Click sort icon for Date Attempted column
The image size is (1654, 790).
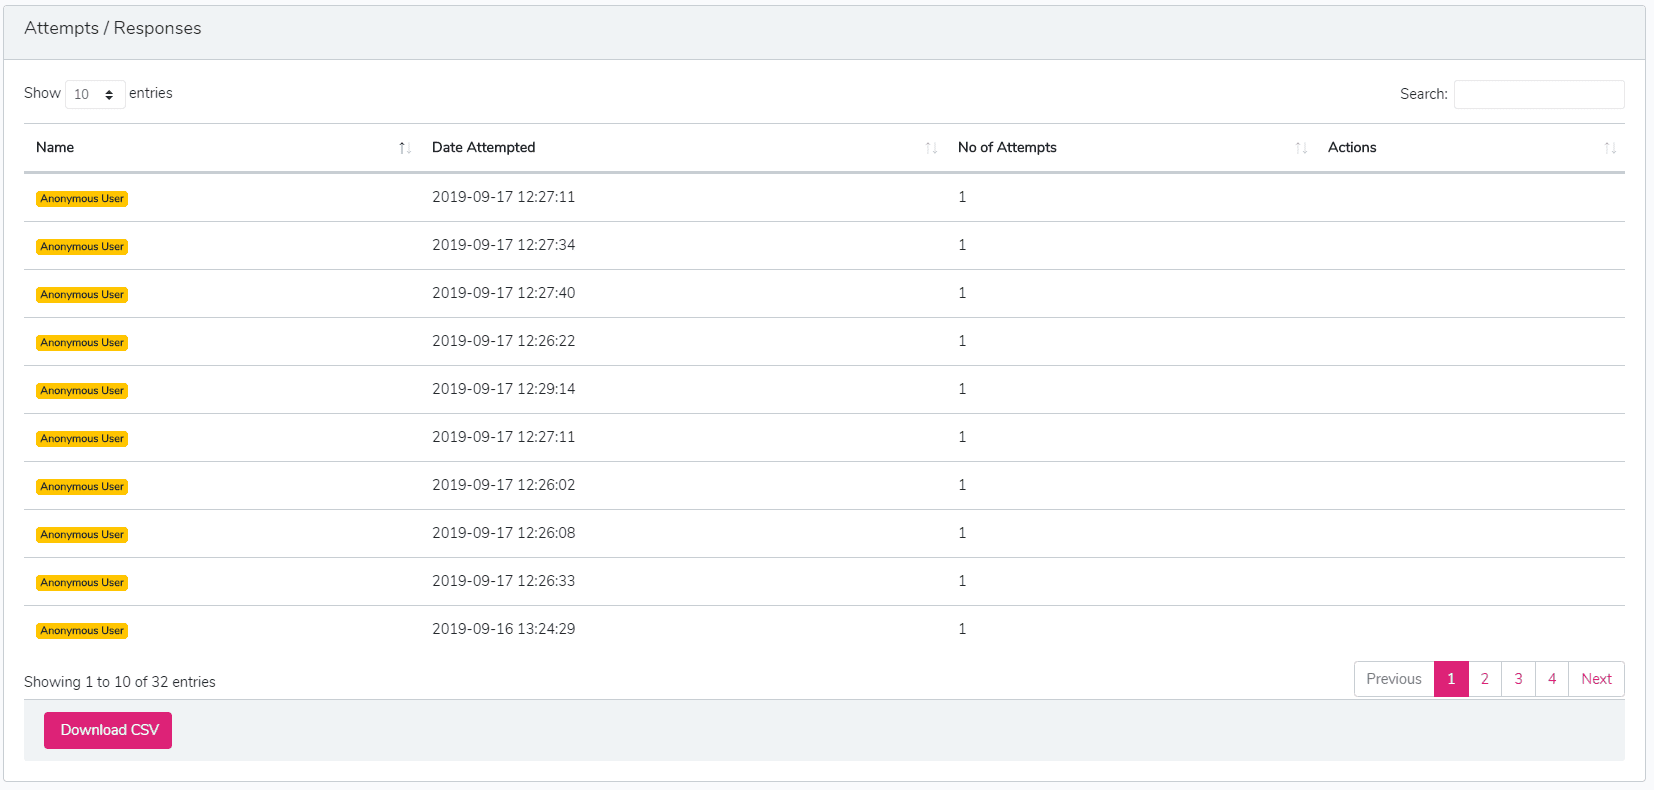[x=931, y=148]
